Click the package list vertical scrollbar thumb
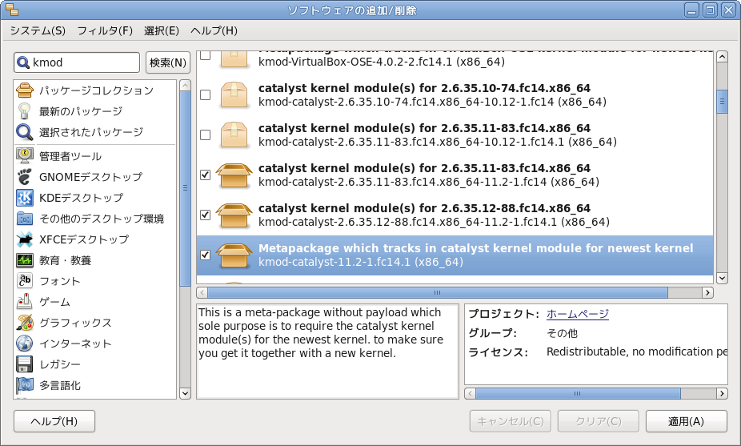Viewport: 741px width, 446px height. pyautogui.click(x=722, y=101)
